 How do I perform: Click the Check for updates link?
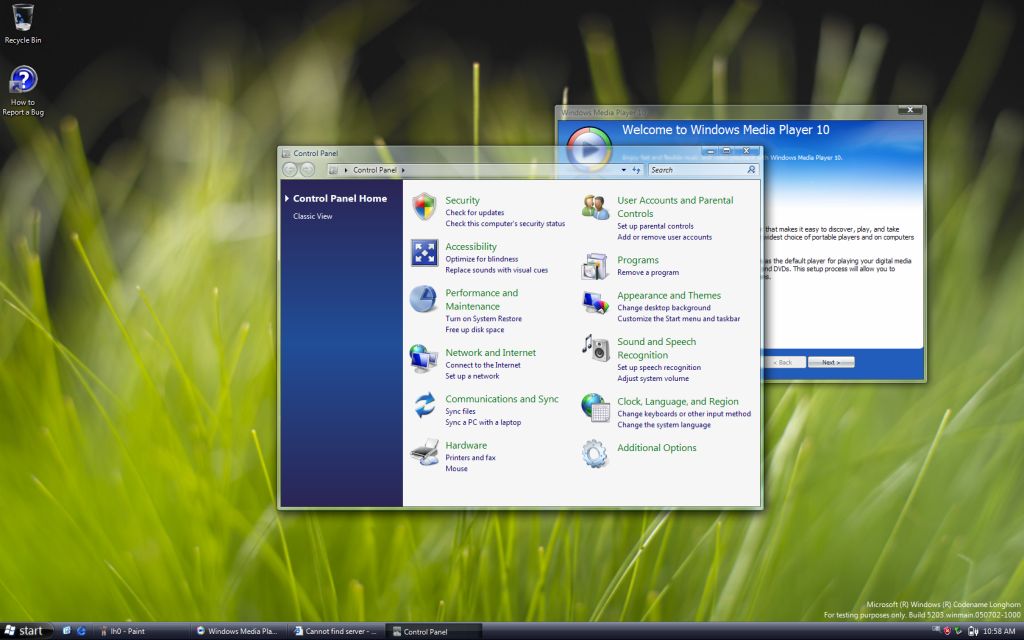point(474,213)
